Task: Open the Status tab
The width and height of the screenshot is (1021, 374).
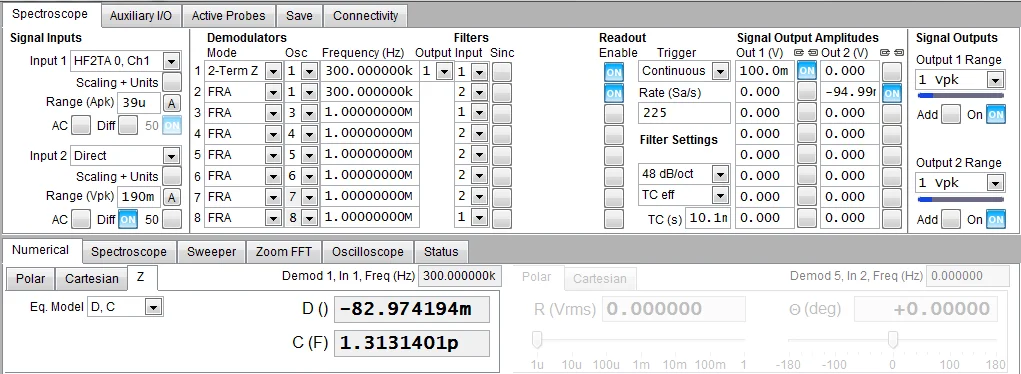Action: 441,252
